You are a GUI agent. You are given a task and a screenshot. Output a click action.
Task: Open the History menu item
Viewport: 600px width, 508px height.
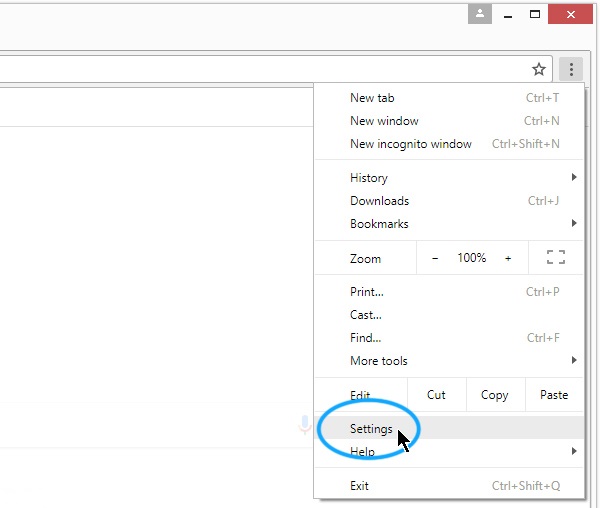[x=449, y=178]
